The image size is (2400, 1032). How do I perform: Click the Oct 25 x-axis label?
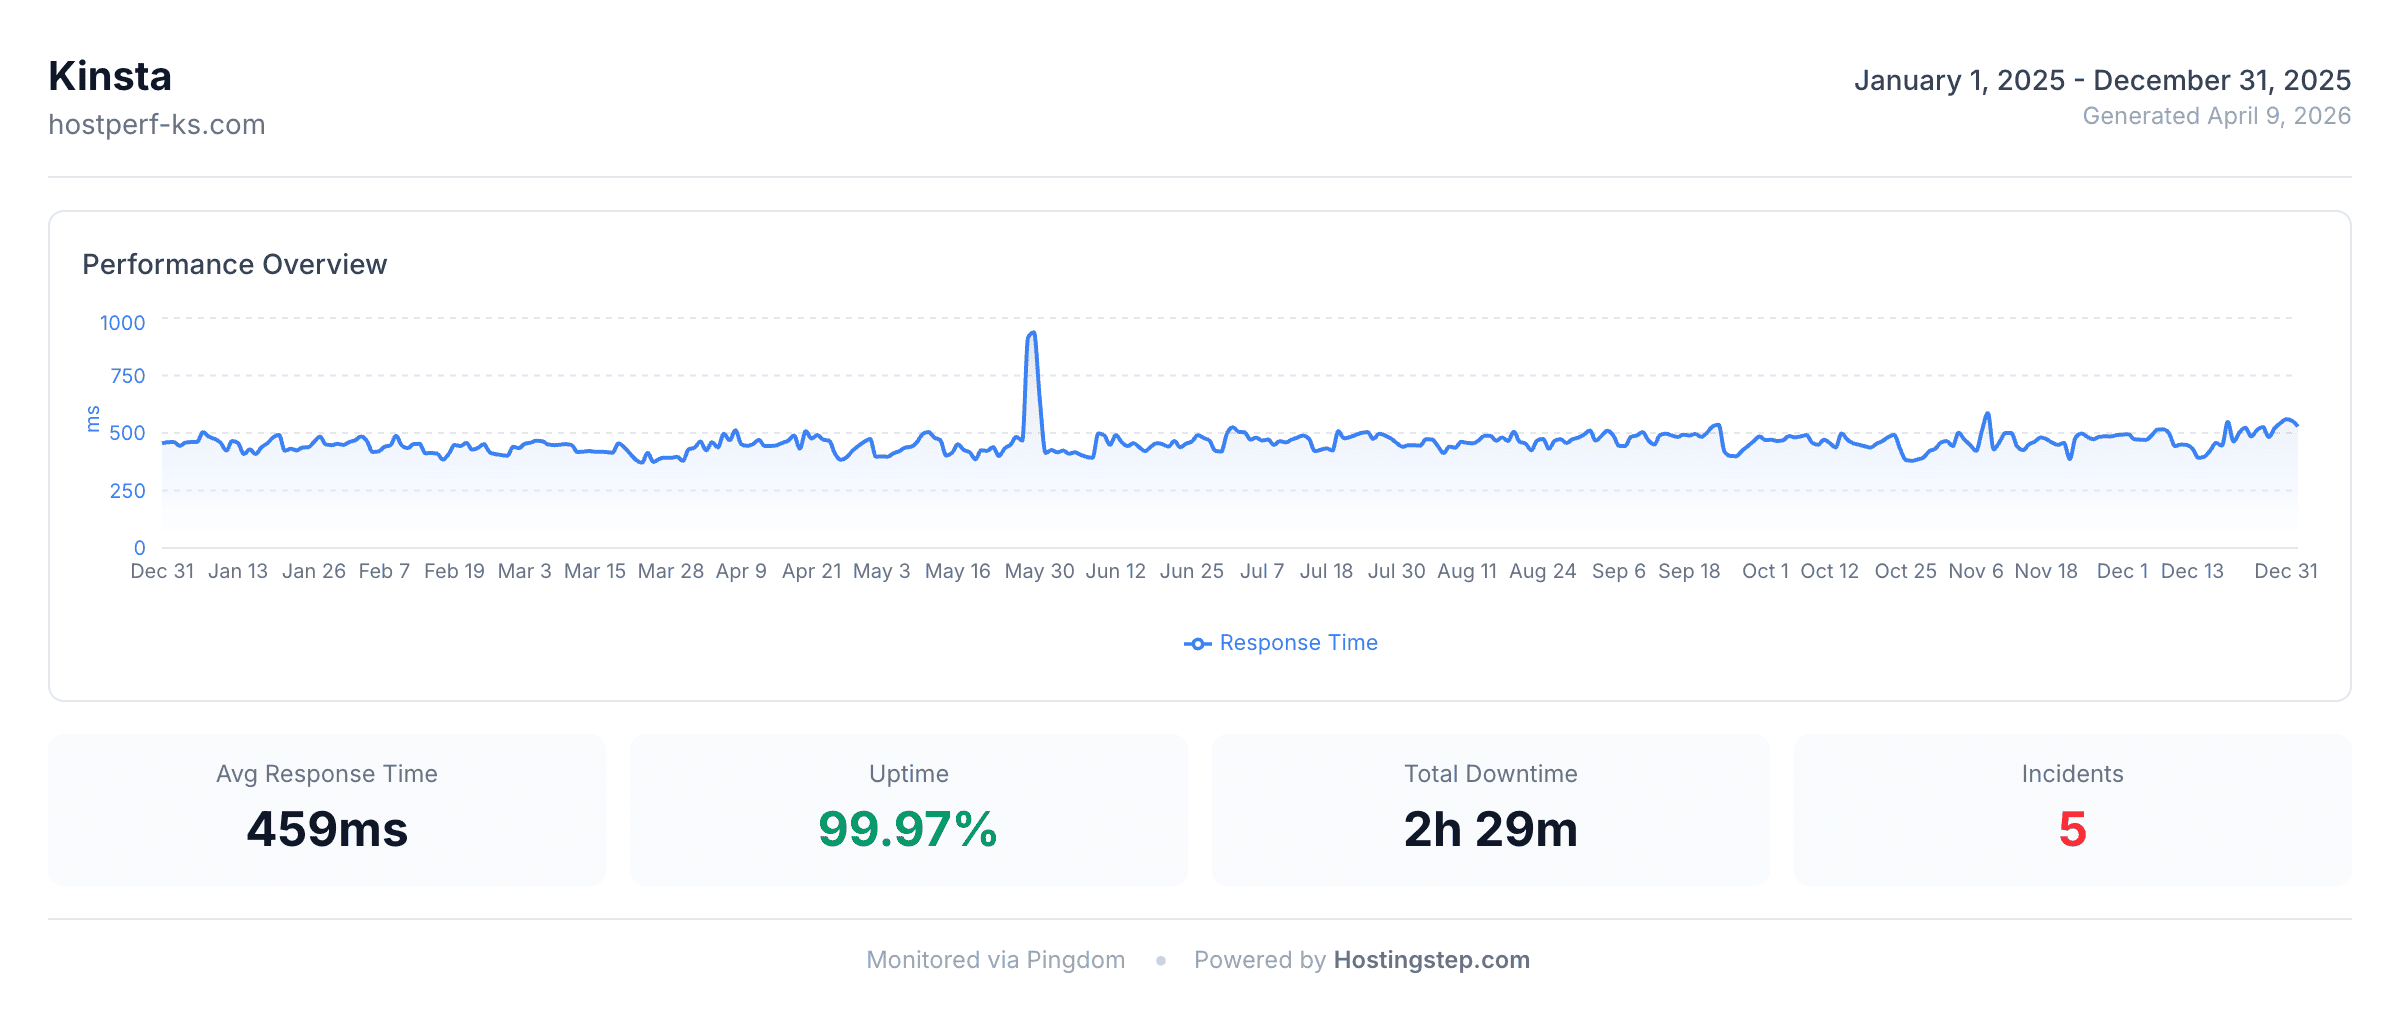pyautogui.click(x=1905, y=571)
